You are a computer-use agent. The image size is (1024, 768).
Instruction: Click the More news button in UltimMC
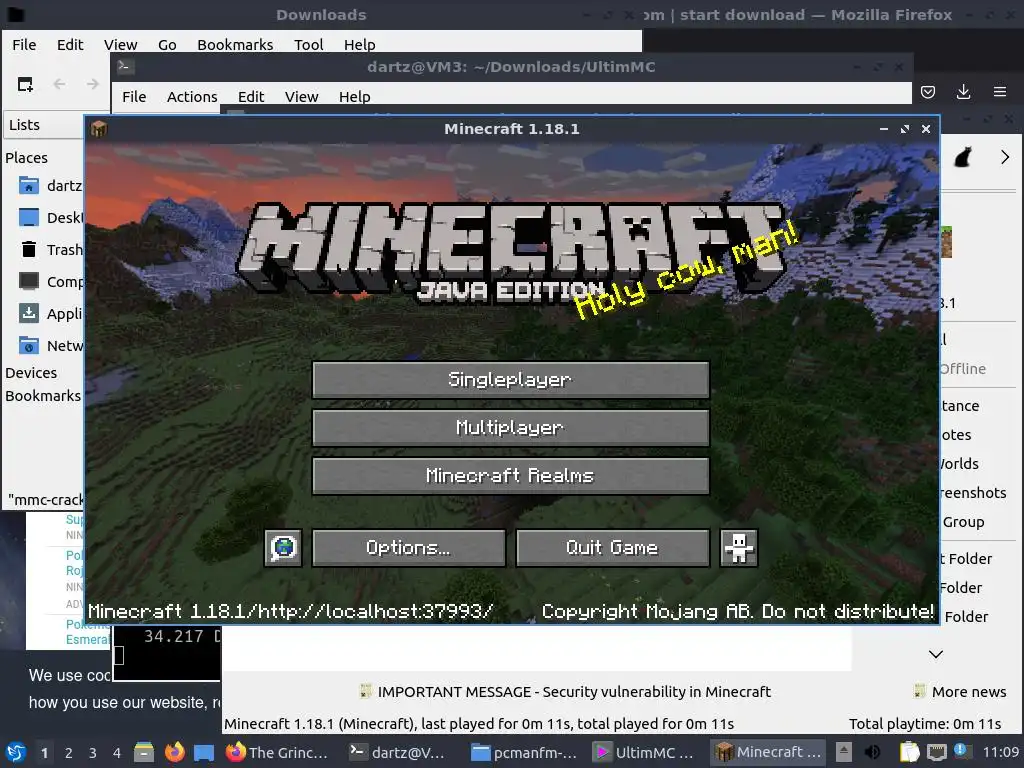960,692
